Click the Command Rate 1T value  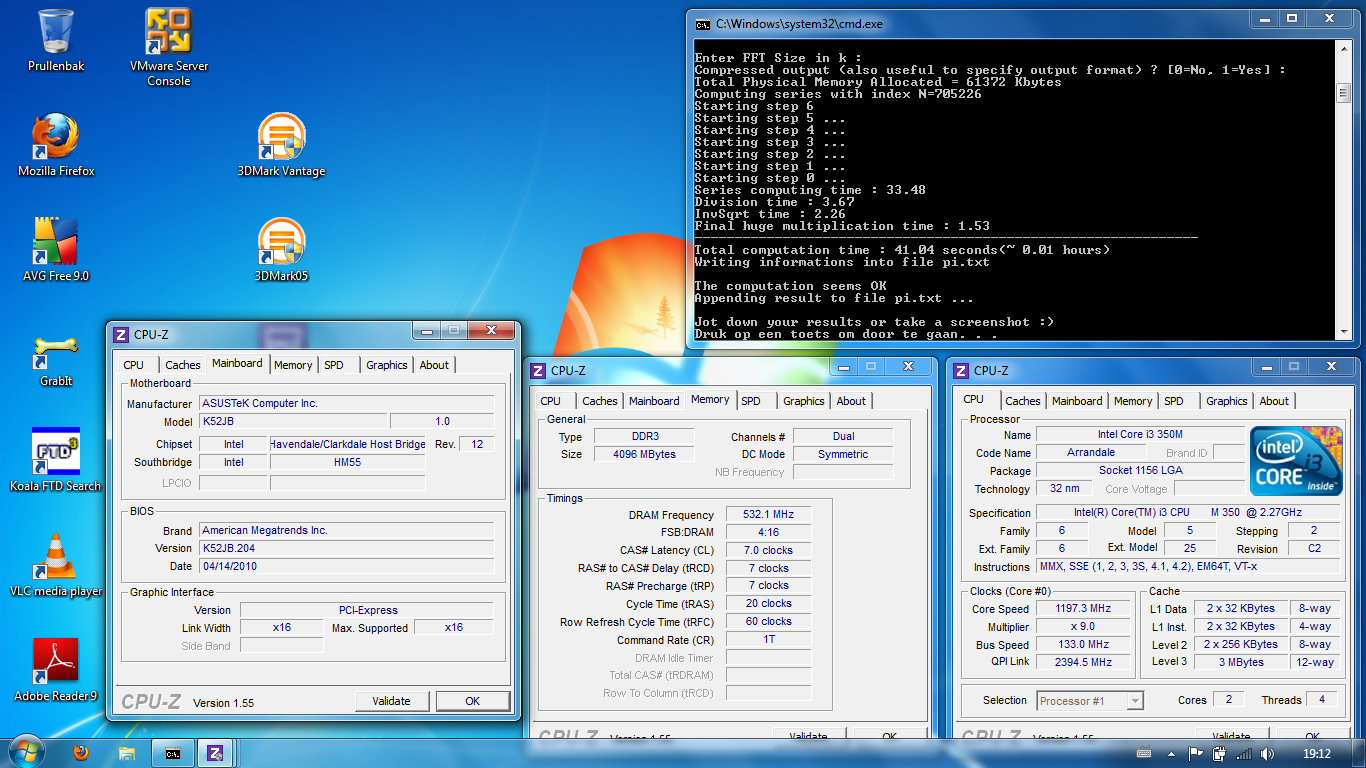coord(768,639)
